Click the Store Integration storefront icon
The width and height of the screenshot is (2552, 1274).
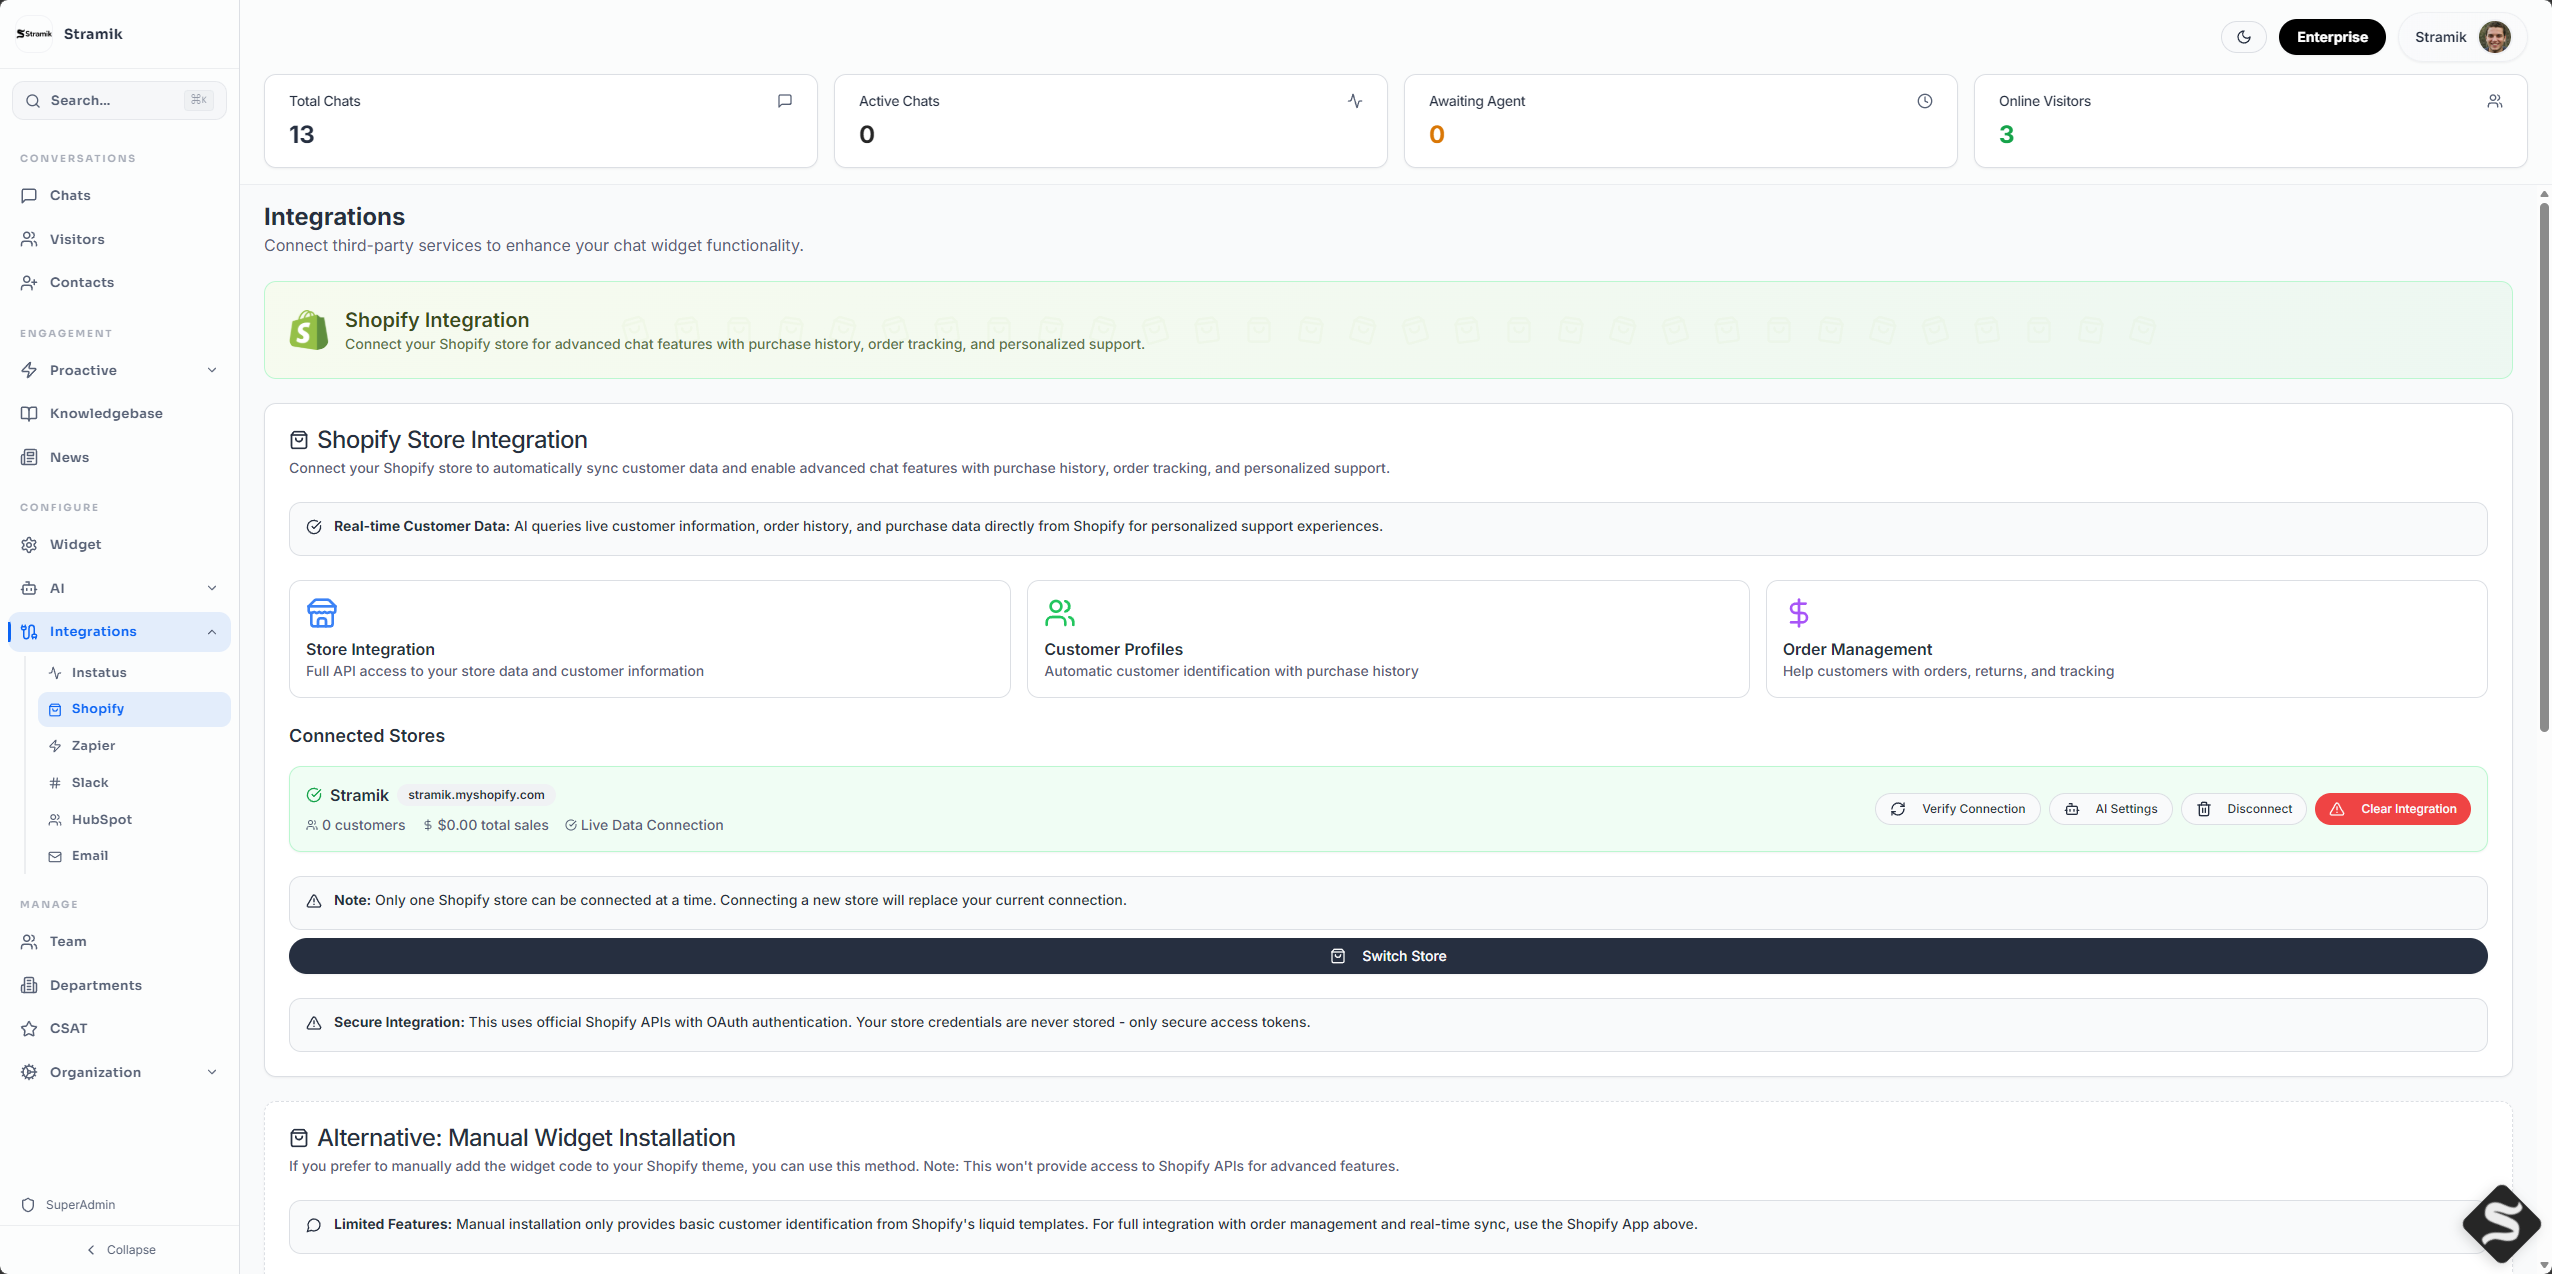(x=321, y=612)
